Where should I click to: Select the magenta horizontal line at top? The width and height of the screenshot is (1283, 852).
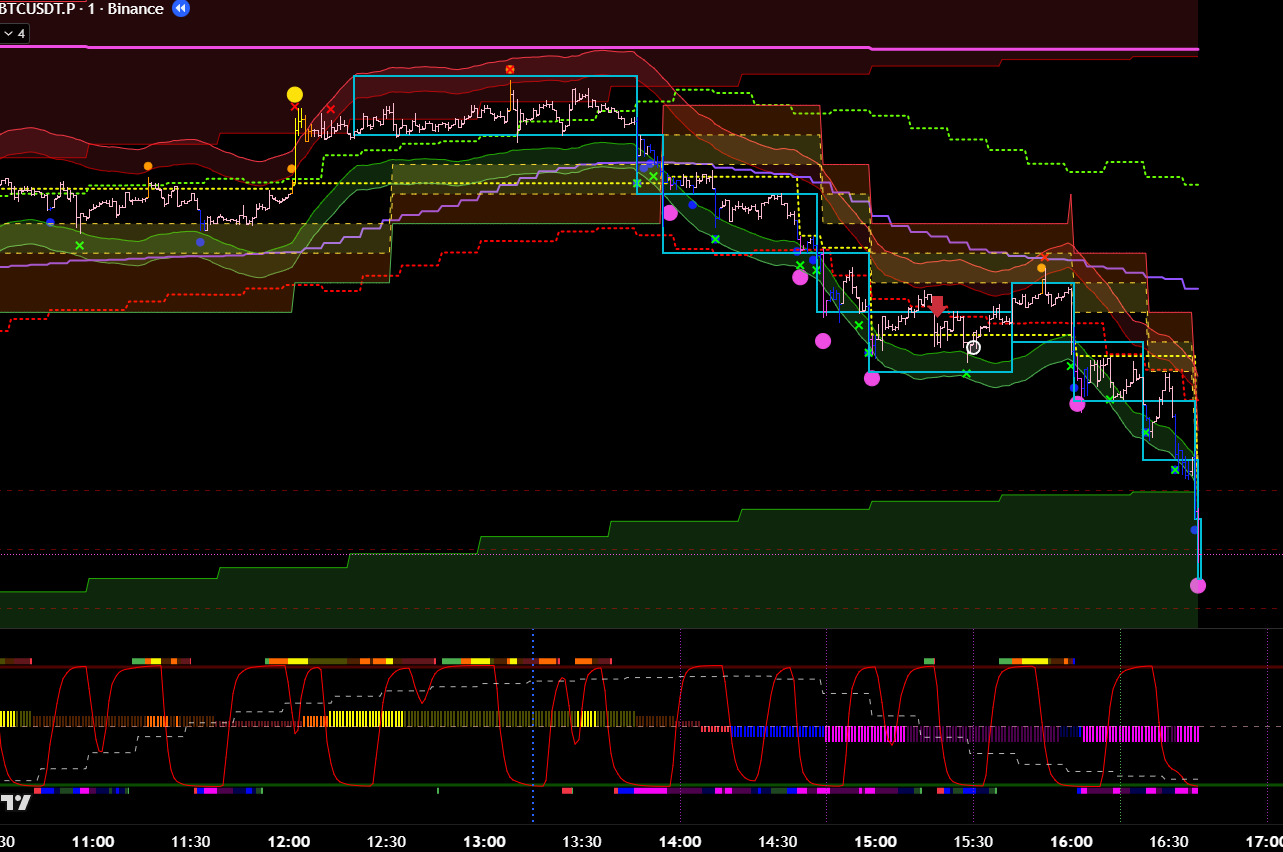click(x=600, y=47)
